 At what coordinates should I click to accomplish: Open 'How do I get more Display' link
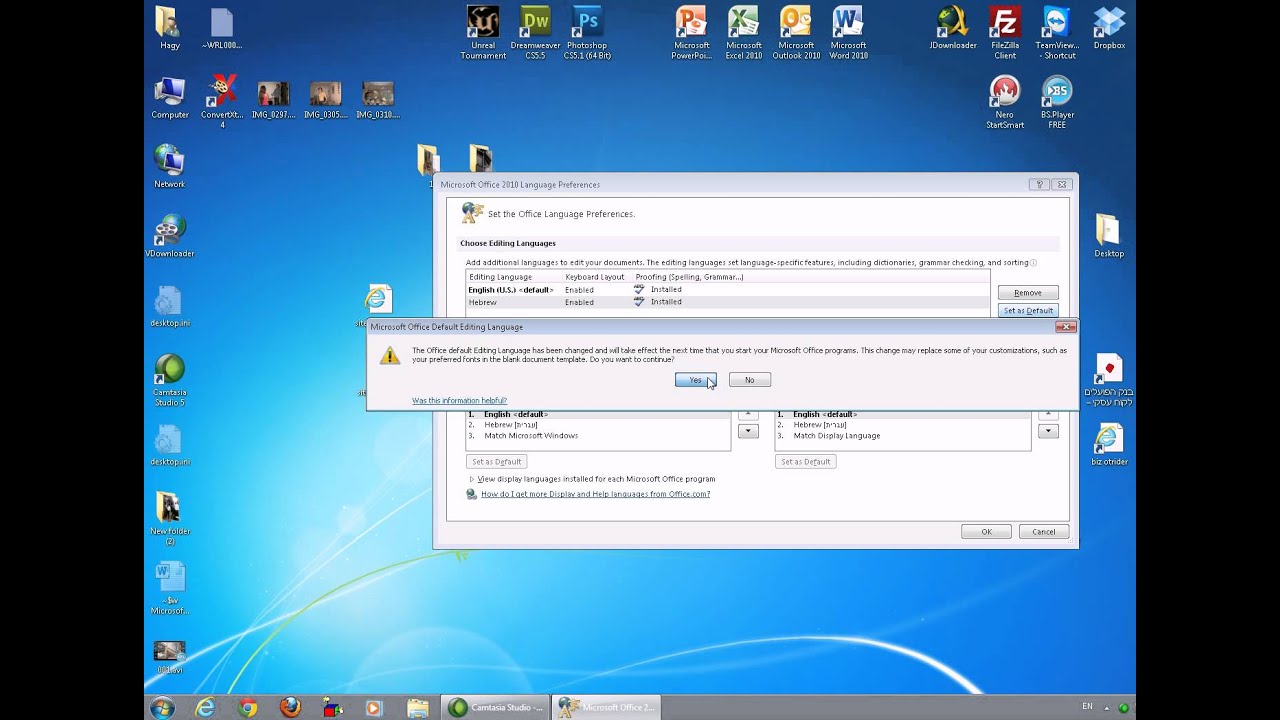point(595,494)
